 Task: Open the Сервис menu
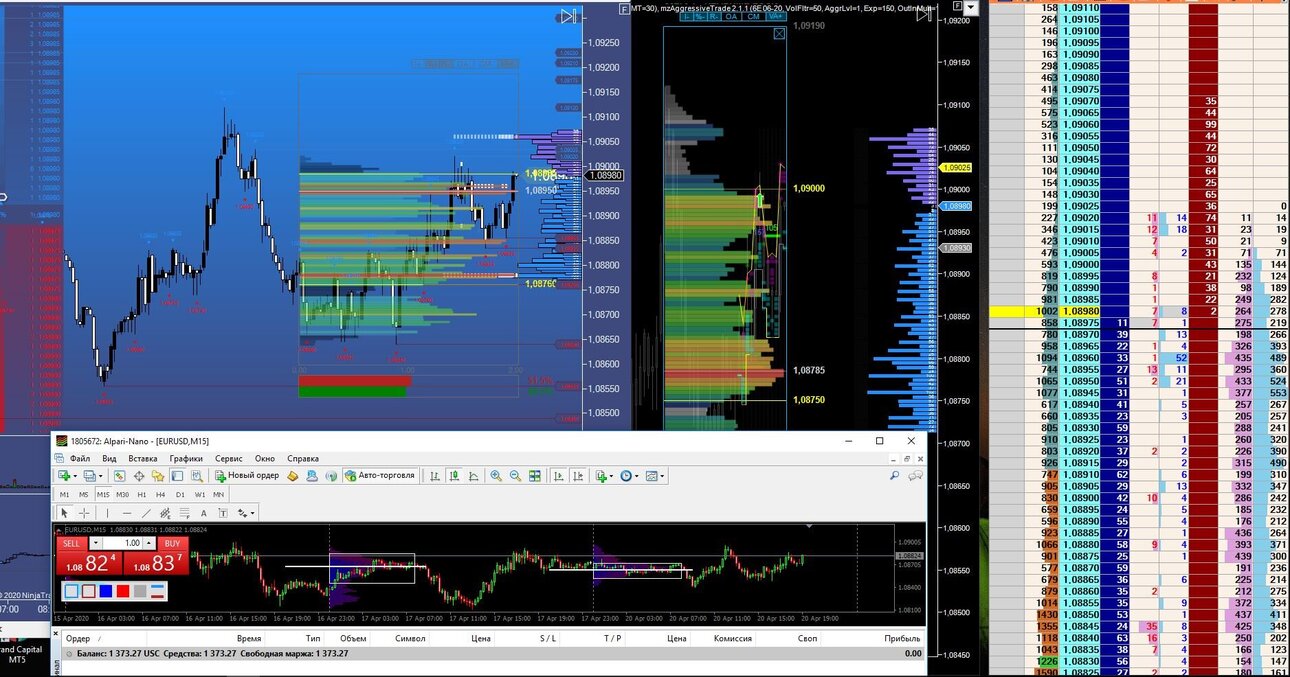click(x=228, y=458)
